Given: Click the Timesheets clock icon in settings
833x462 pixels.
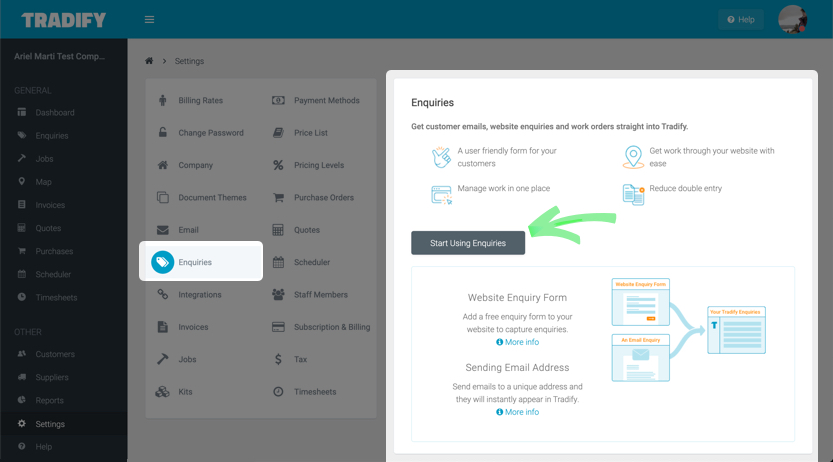Looking at the screenshot, I should pos(278,392).
